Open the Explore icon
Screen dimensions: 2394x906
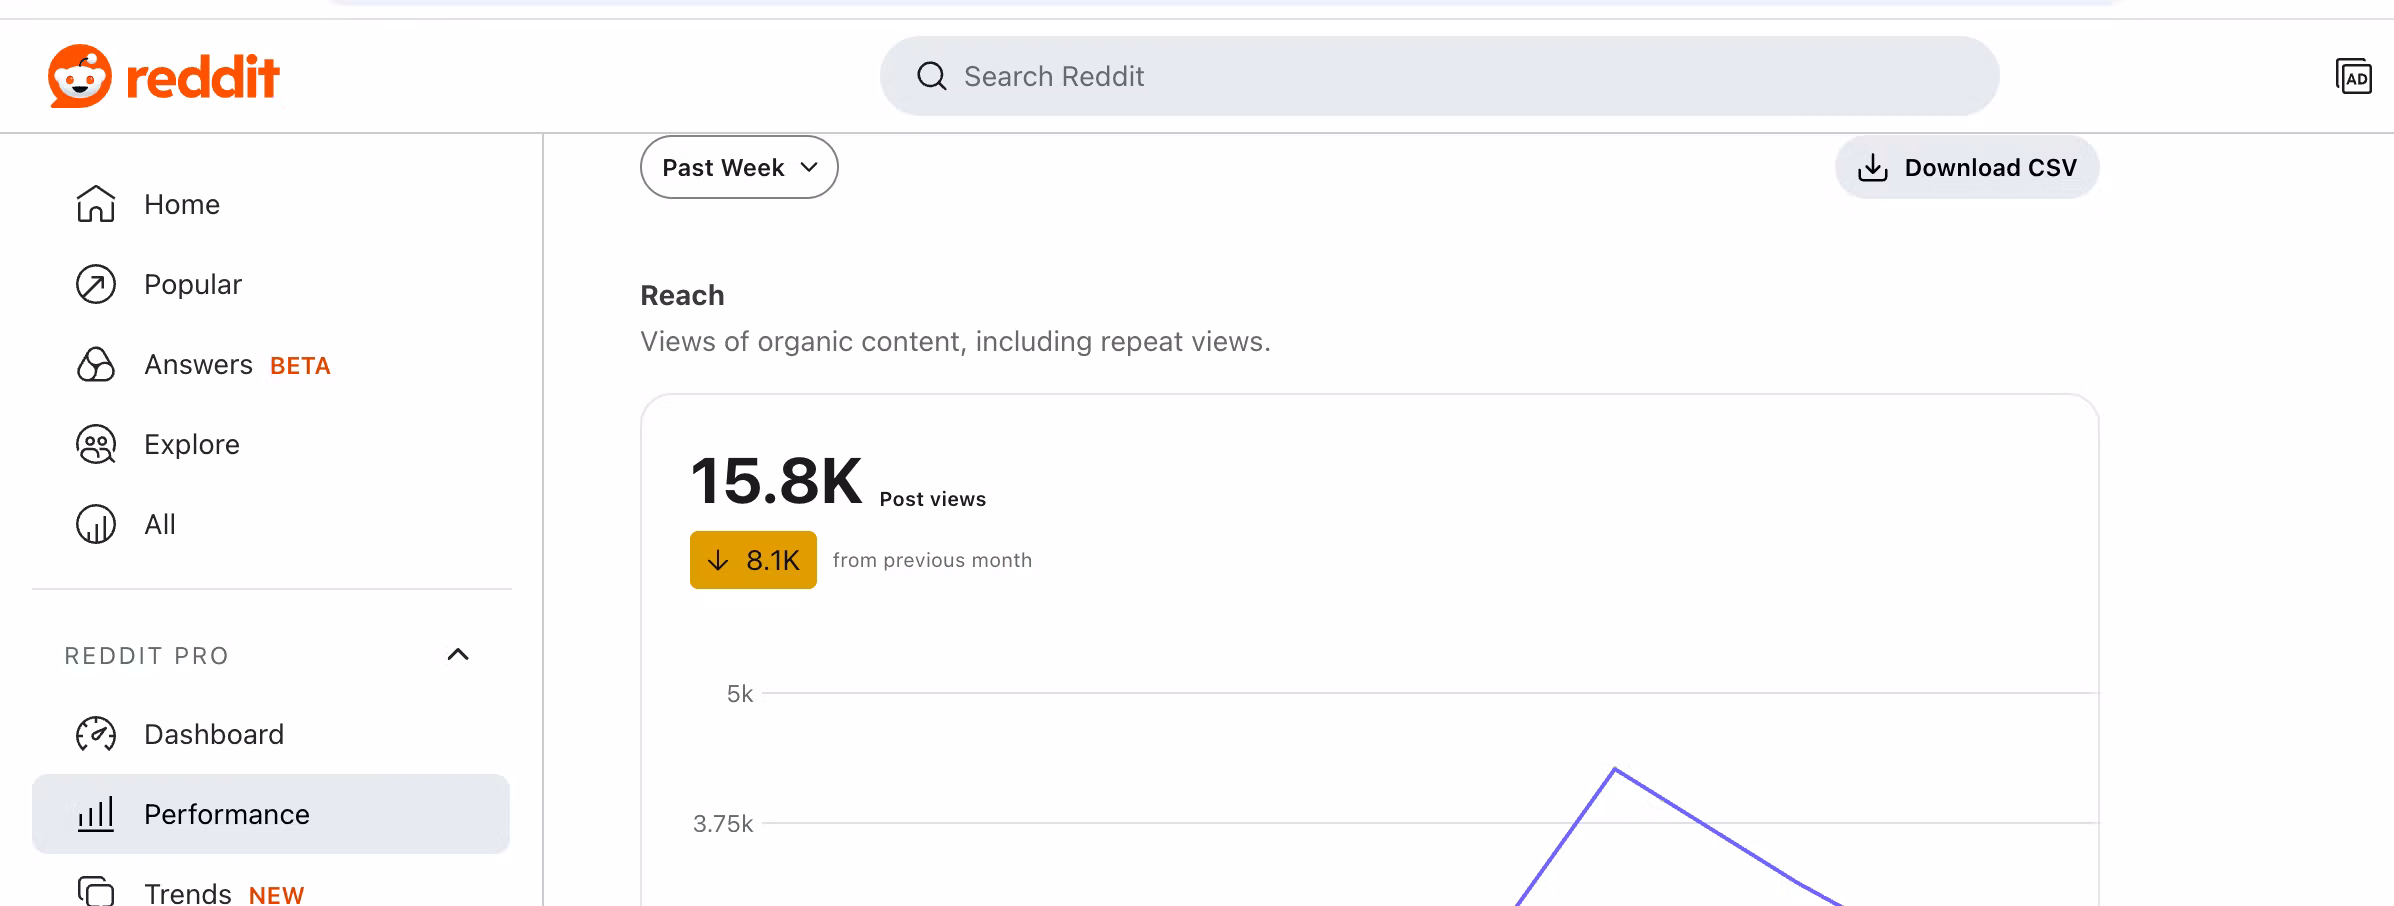click(x=96, y=444)
